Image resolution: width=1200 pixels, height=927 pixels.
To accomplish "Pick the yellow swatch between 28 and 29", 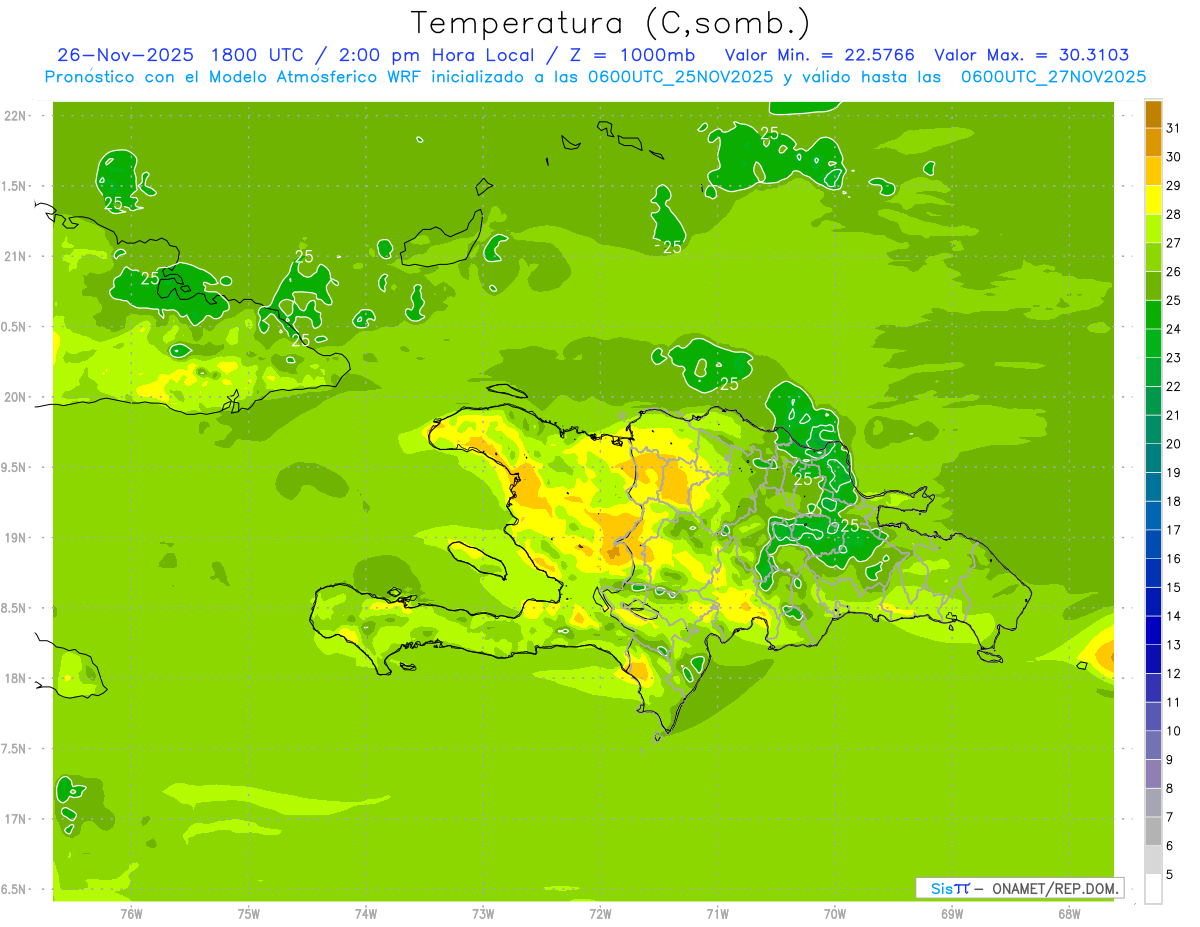I will [x=1153, y=201].
